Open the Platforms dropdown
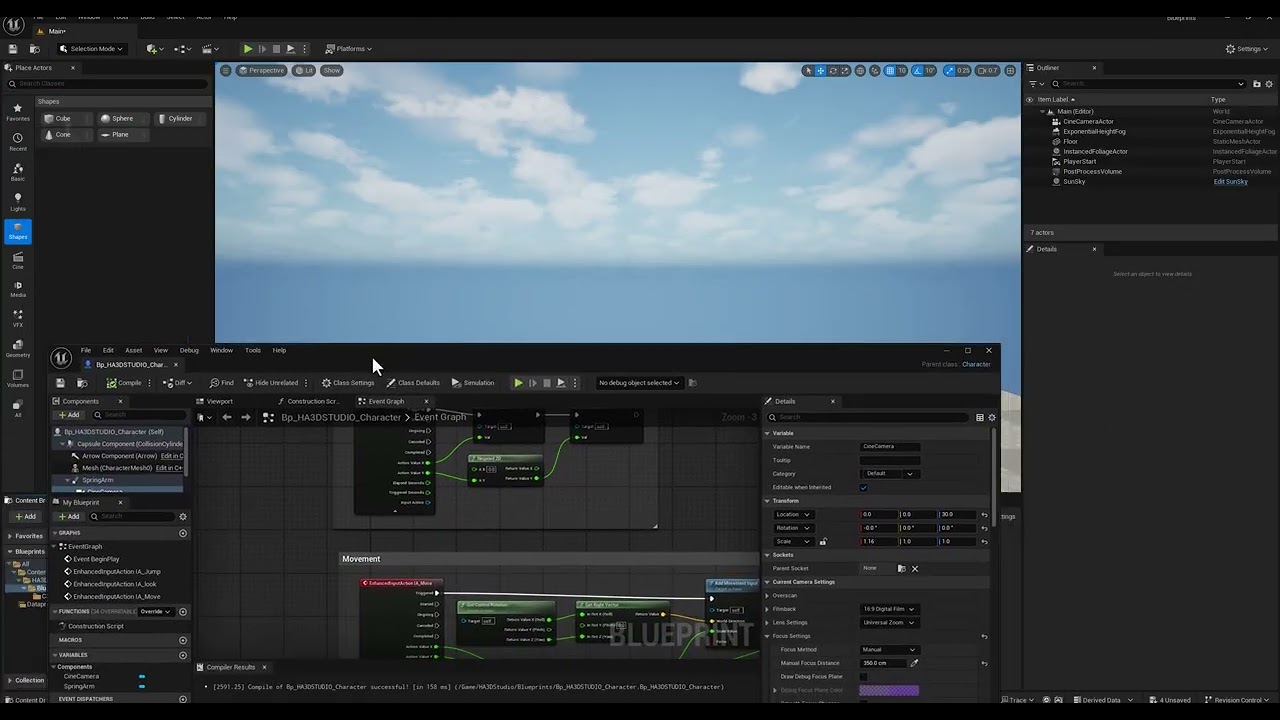Screen dimensions: 1280x720 point(349,49)
